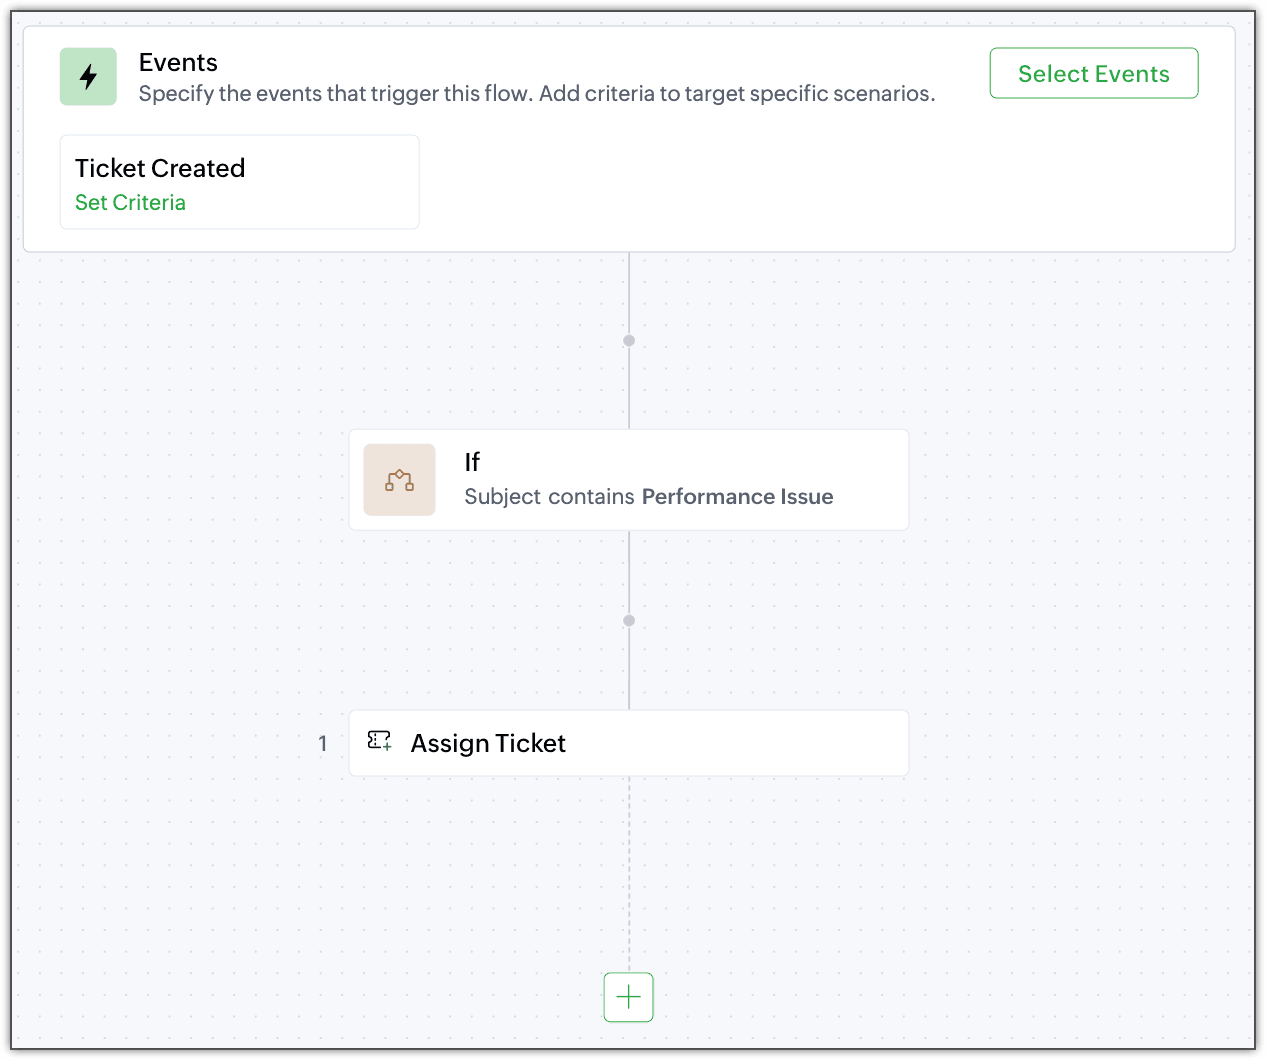Add a new step with the plus button
The image size is (1266, 1060).
(x=629, y=997)
